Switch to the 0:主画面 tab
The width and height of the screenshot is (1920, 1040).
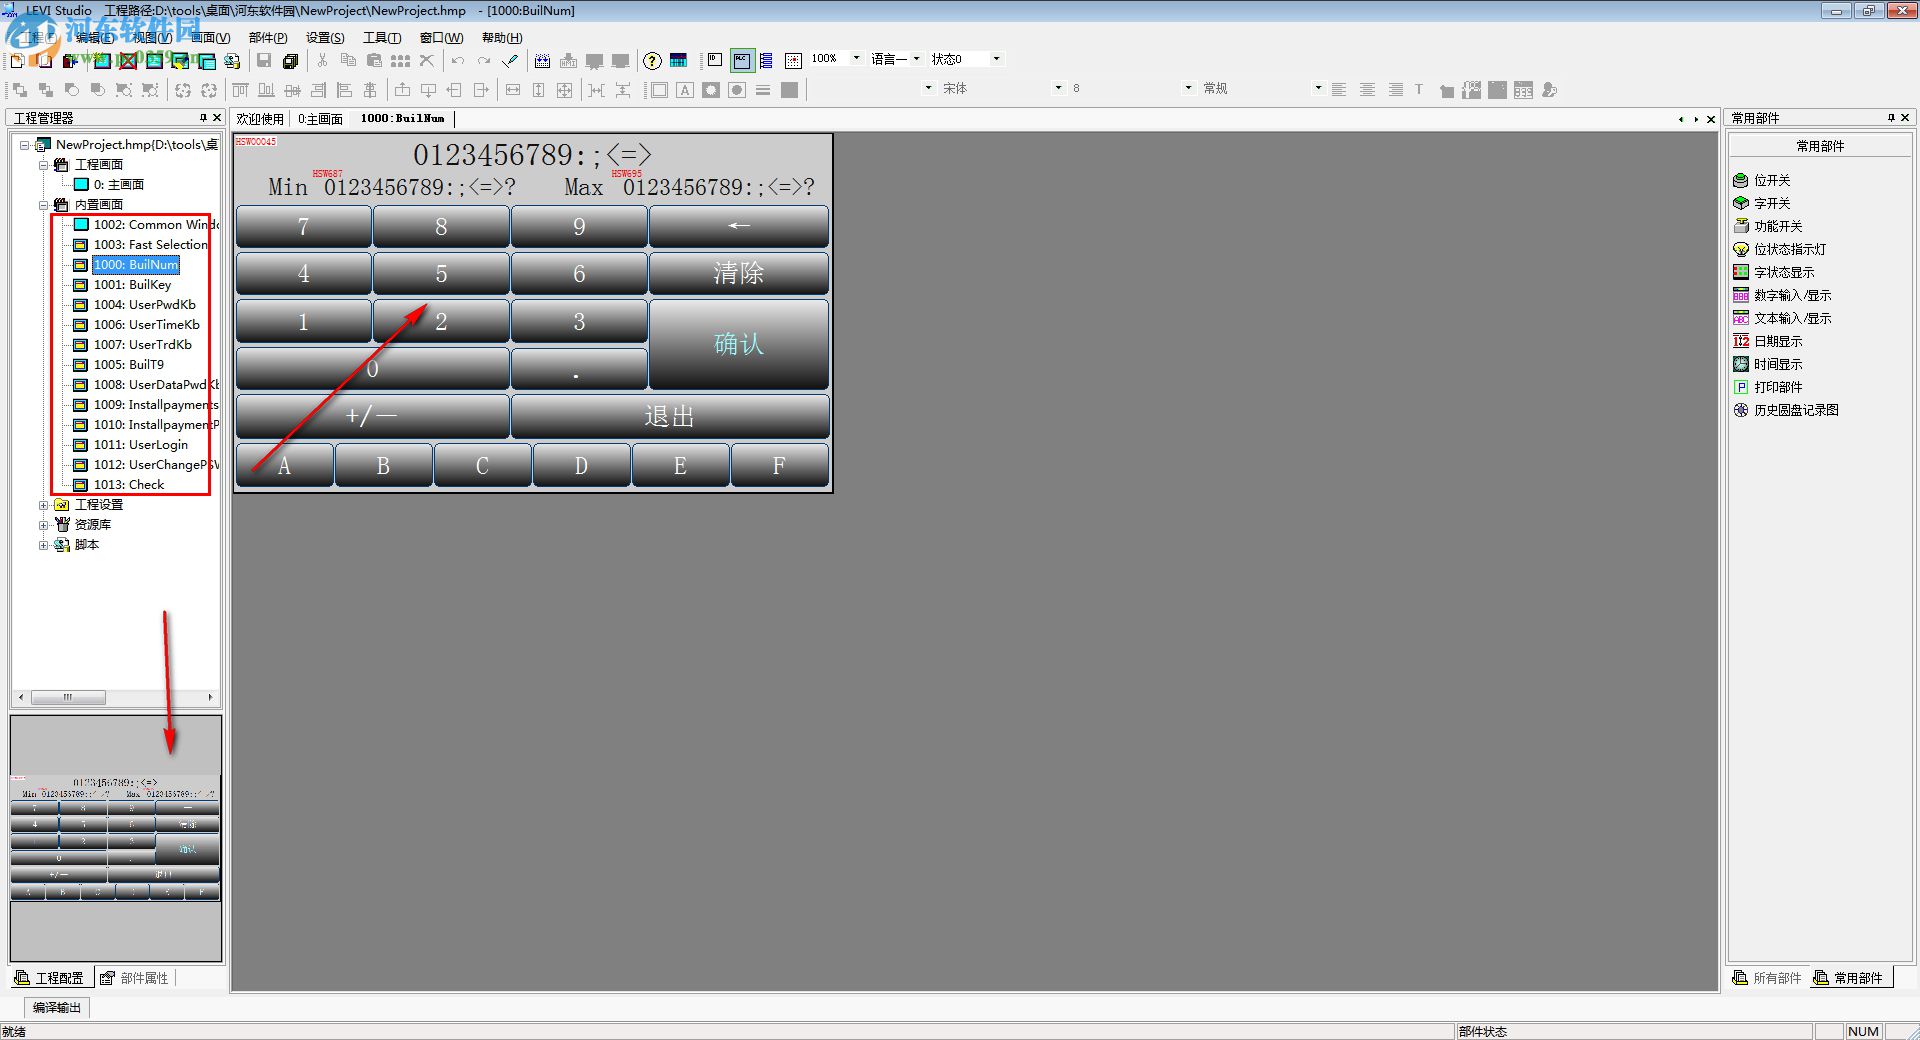[x=320, y=119]
